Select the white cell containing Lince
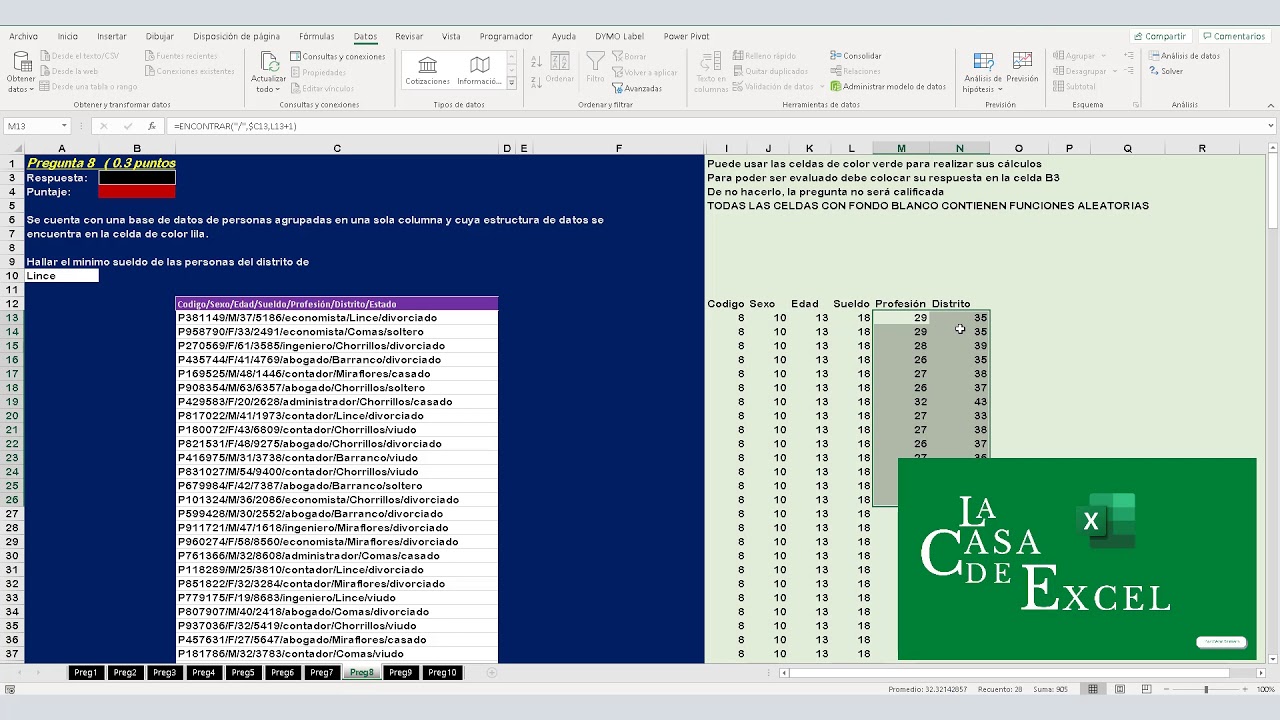Viewport: 1280px width, 720px height. (x=61, y=276)
